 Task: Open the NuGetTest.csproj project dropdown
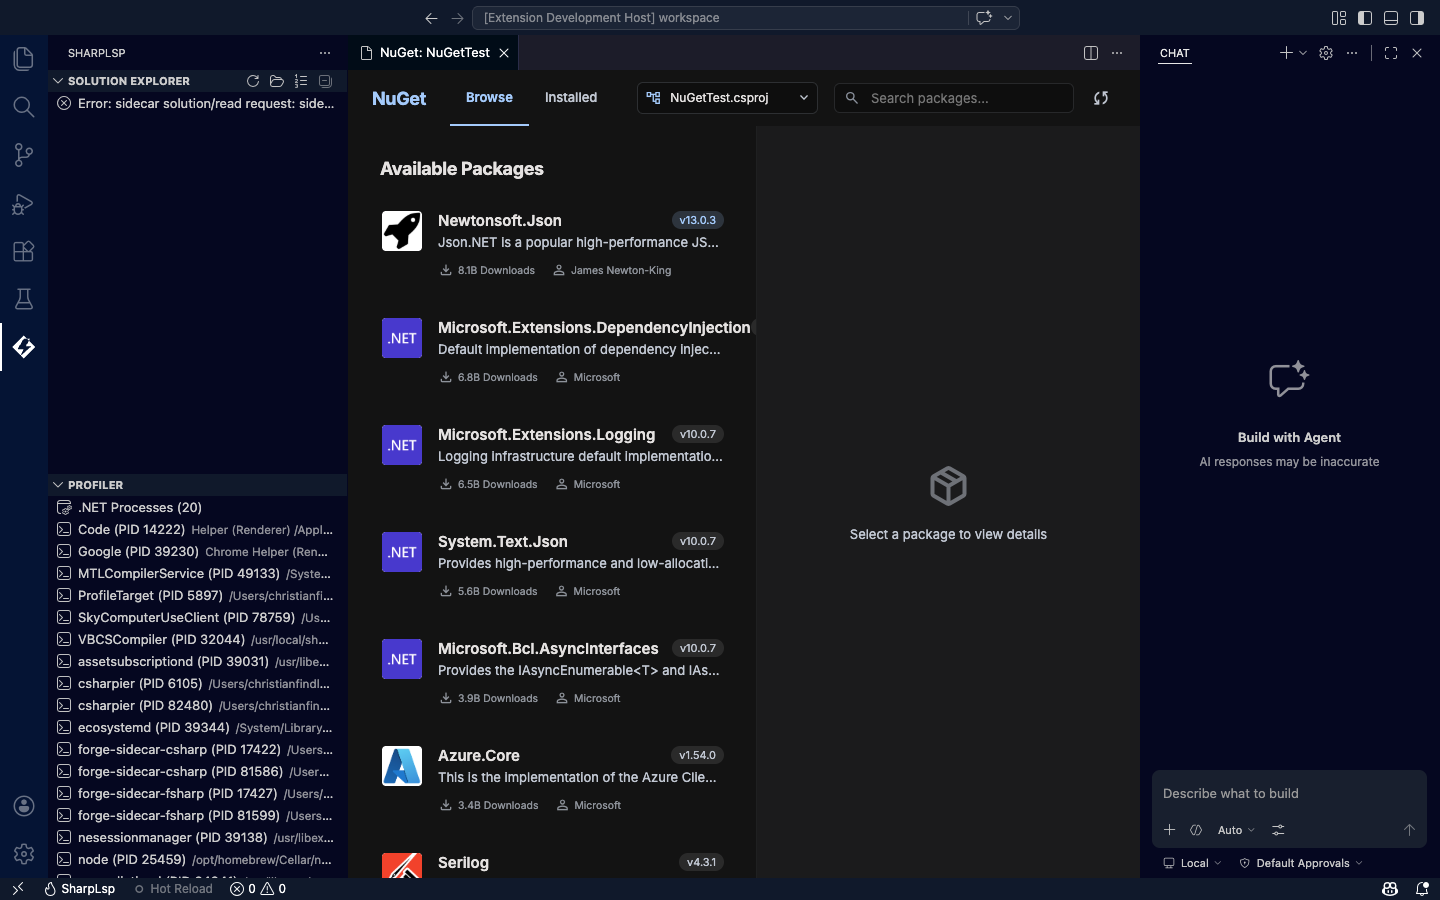pyautogui.click(x=727, y=98)
